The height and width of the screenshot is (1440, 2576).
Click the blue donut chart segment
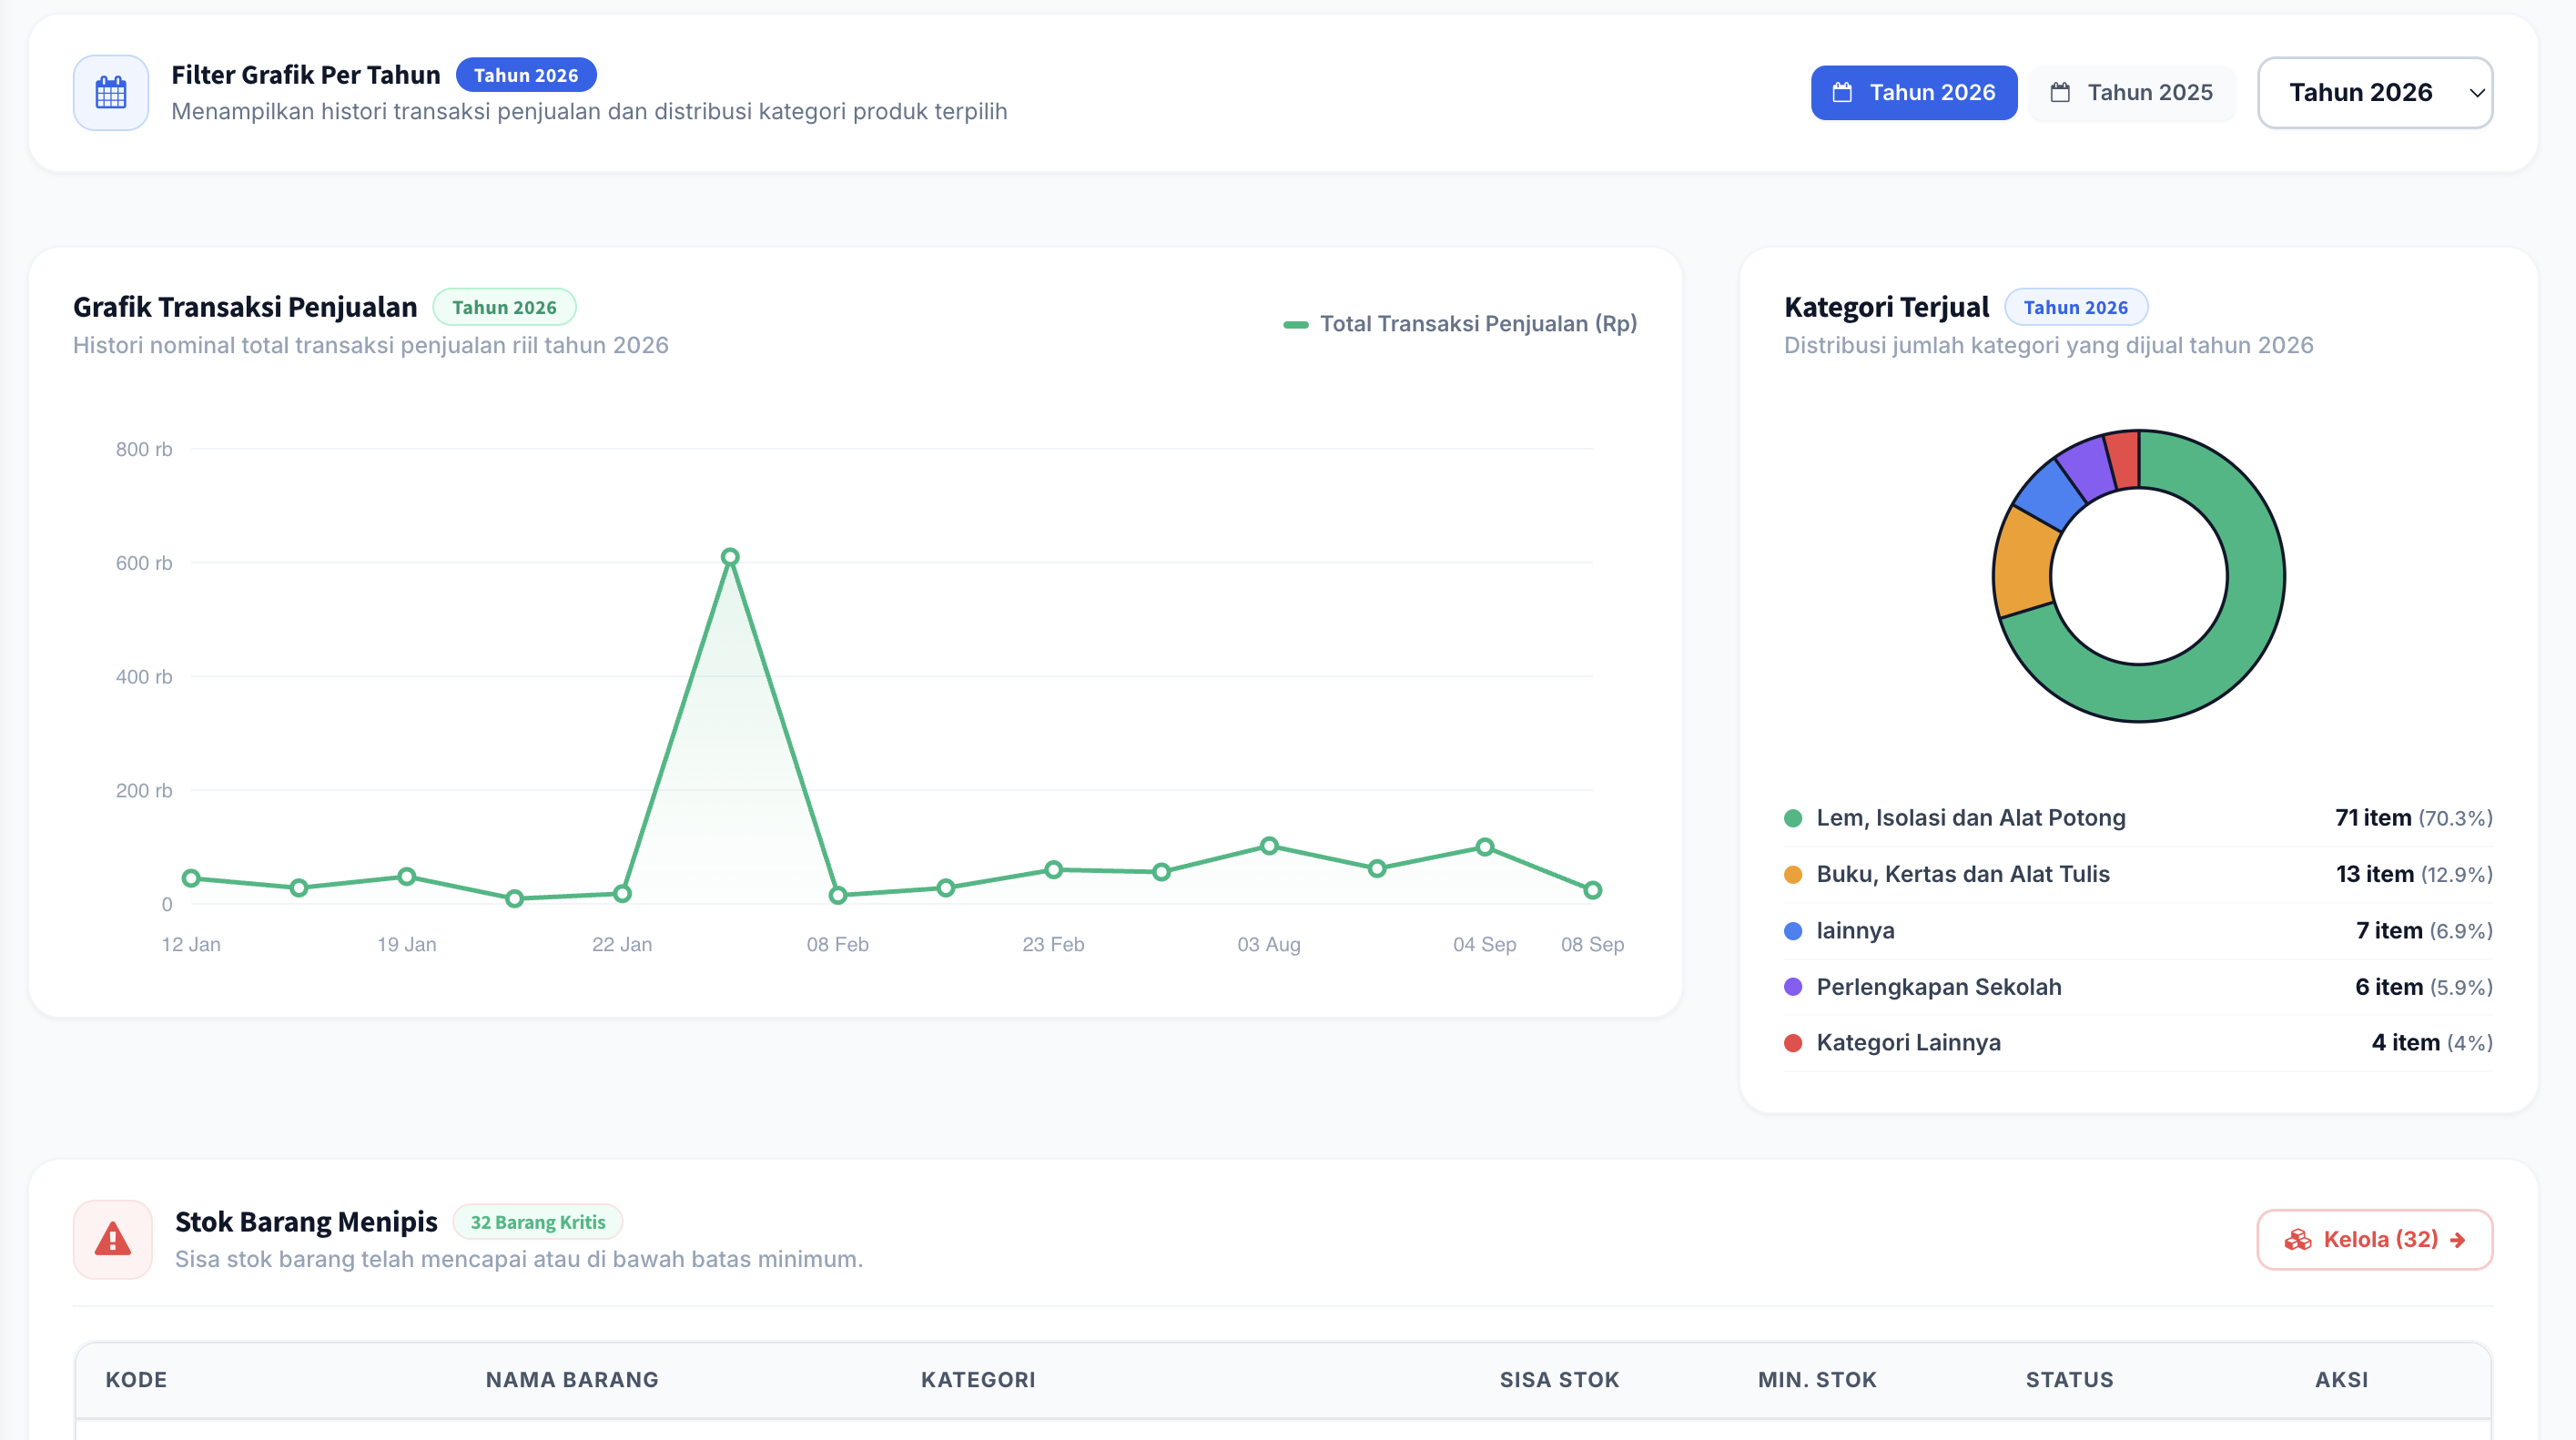[x=2049, y=497]
